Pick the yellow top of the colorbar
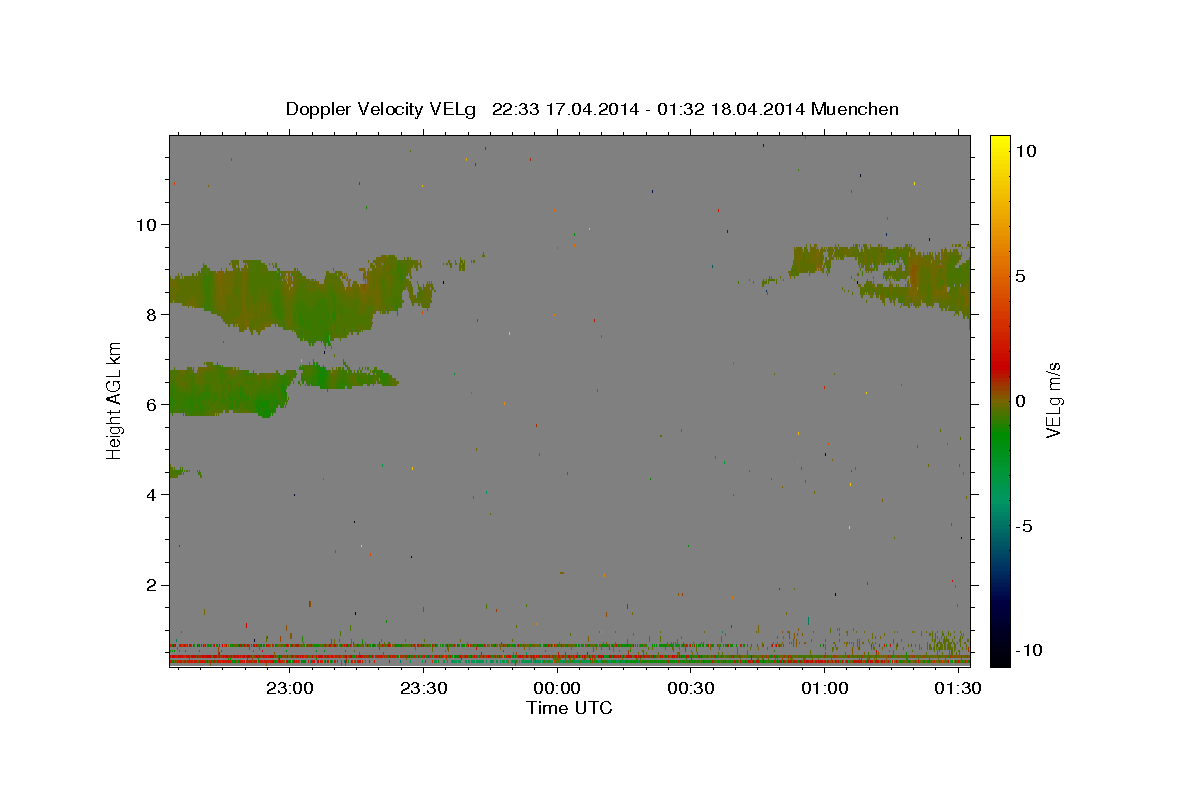Viewport: 1200px width, 800px height. pos(999,145)
